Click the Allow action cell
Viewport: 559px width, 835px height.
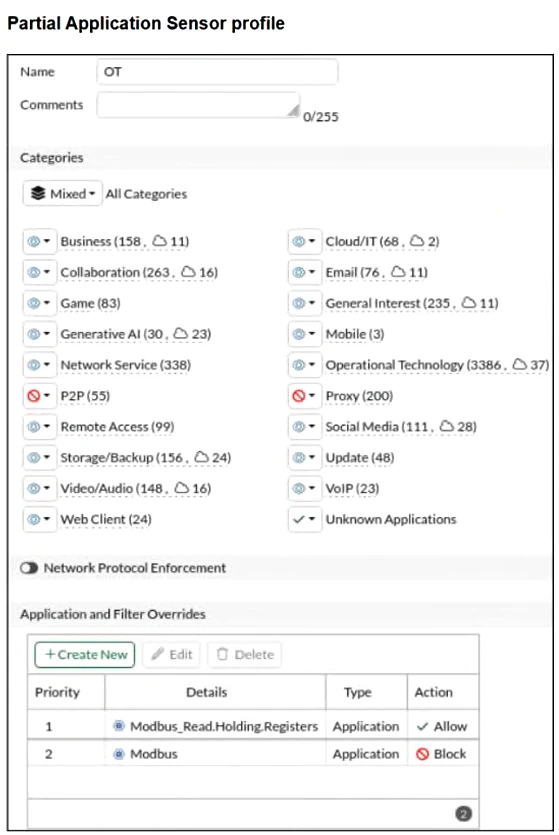tap(442, 726)
